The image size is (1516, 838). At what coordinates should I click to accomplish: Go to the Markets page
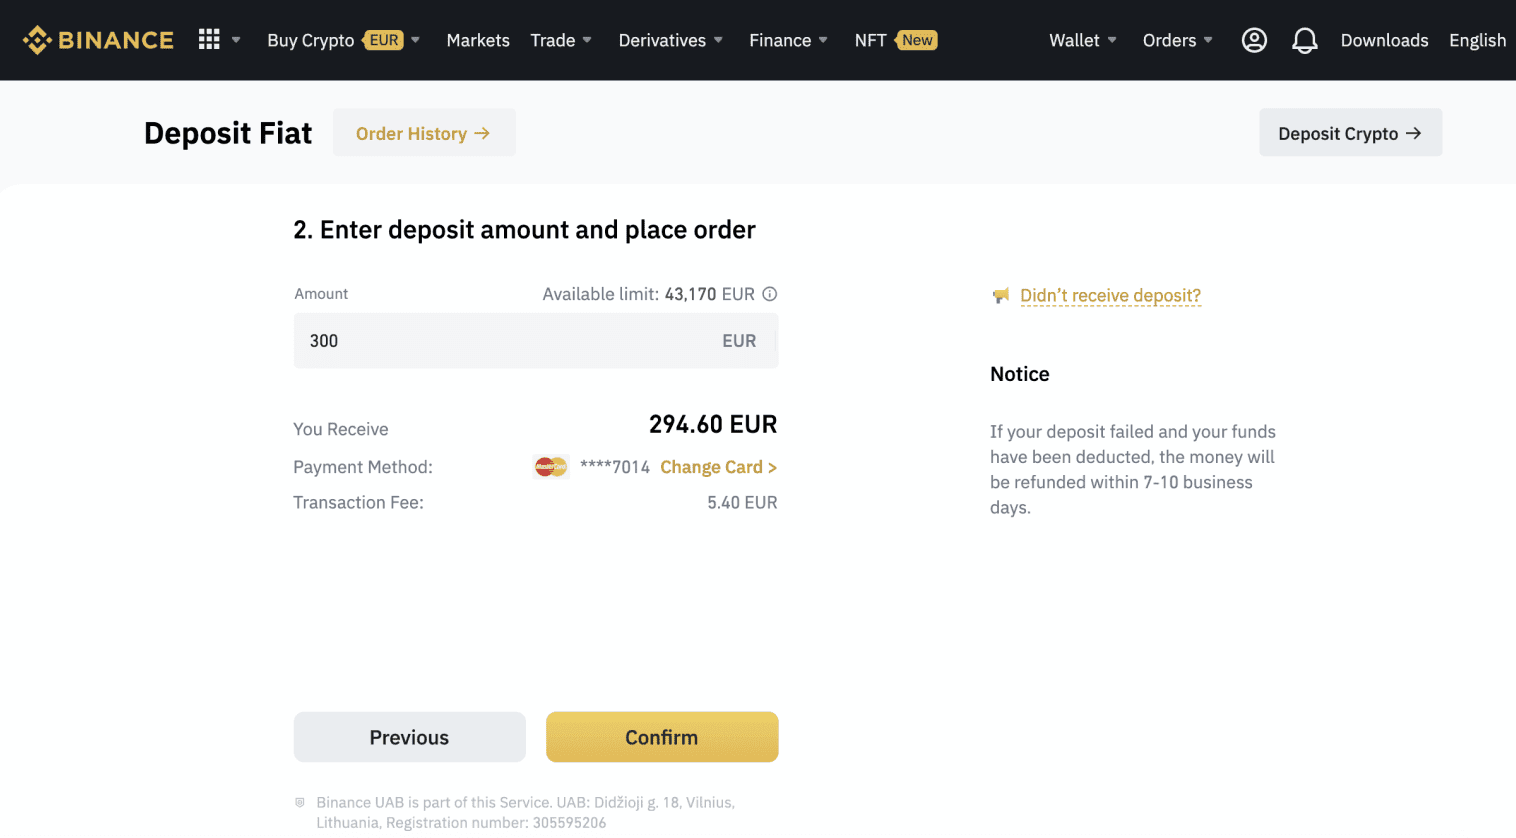point(478,40)
